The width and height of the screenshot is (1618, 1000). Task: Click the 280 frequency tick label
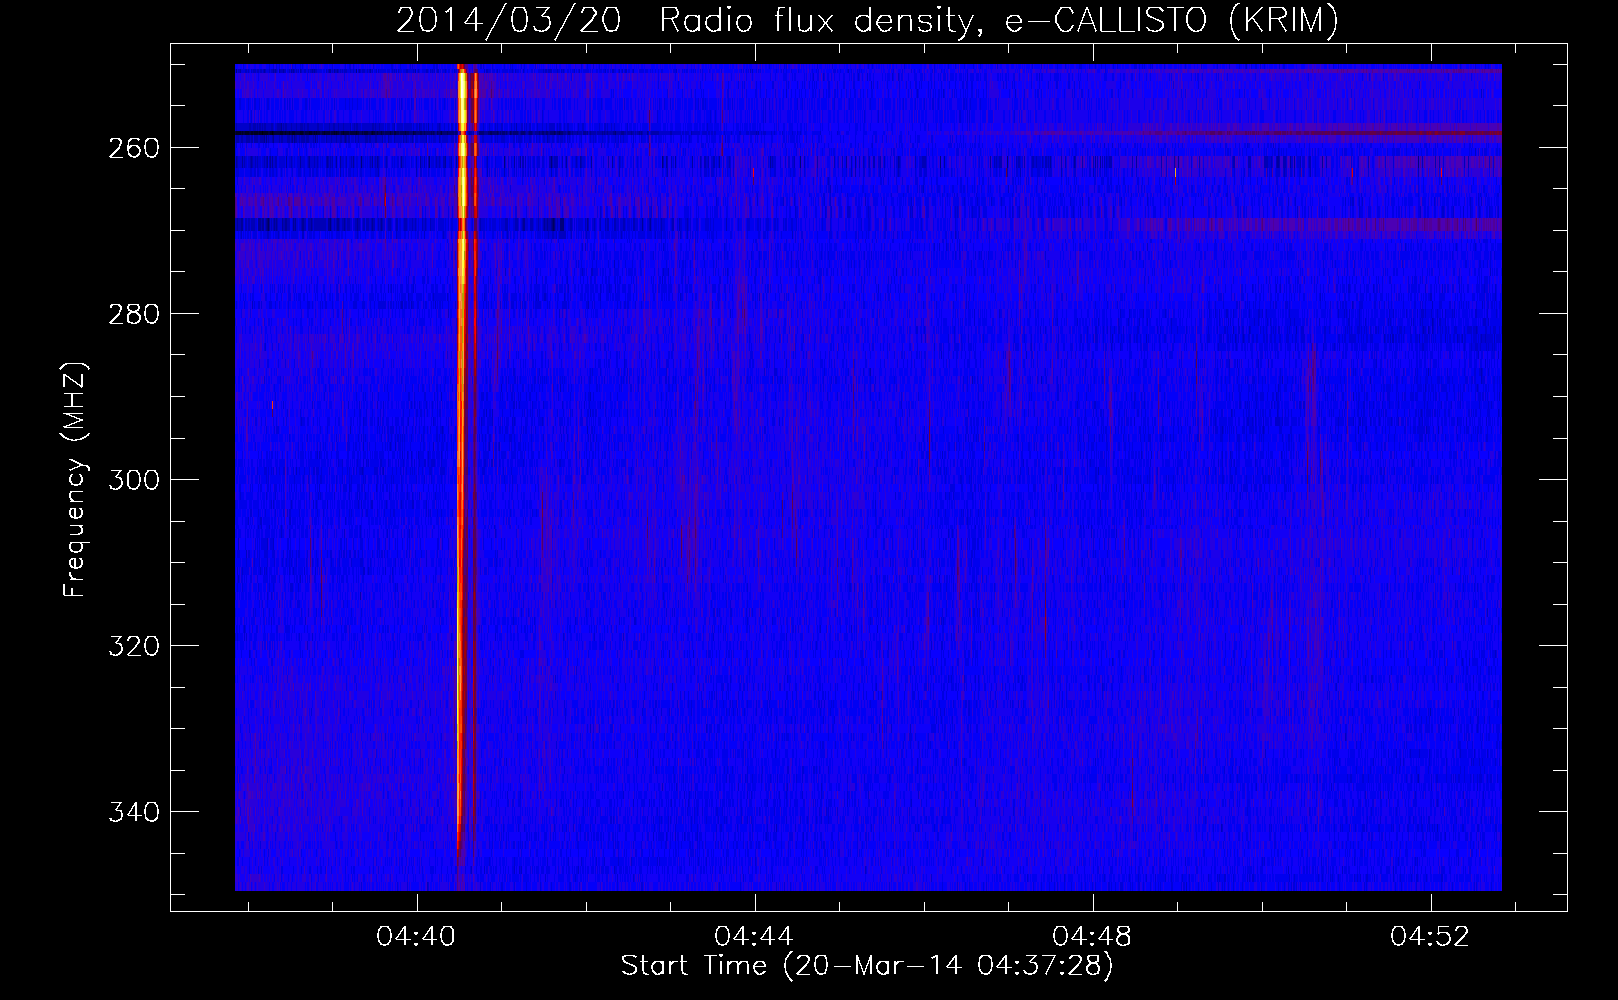(x=133, y=314)
